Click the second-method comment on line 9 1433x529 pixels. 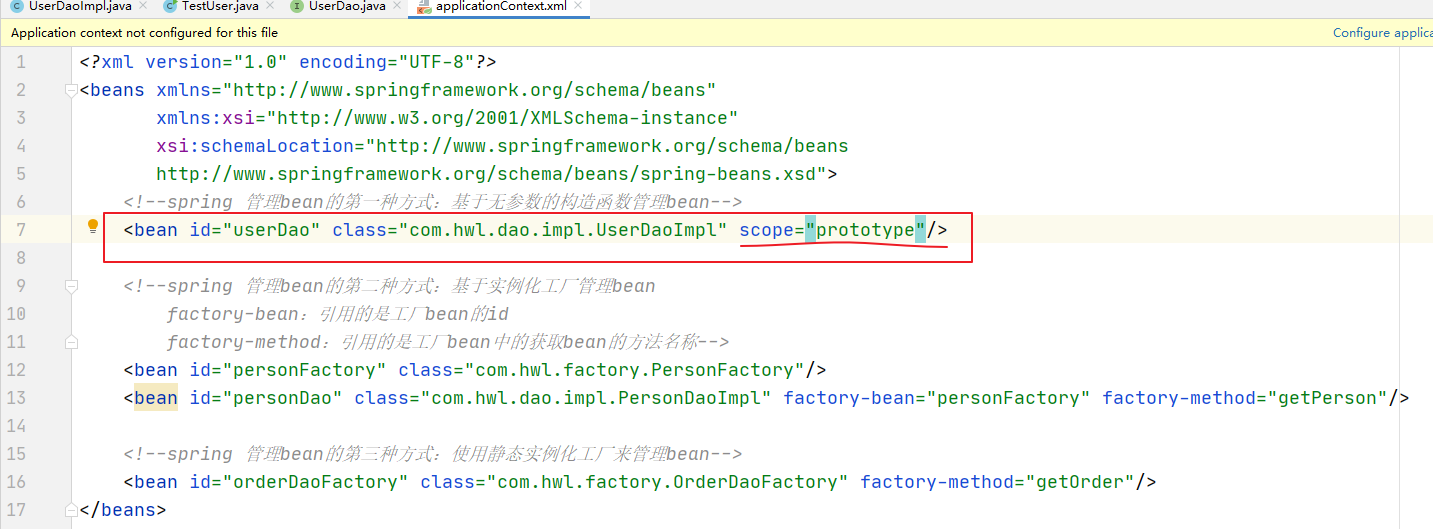tap(390, 286)
